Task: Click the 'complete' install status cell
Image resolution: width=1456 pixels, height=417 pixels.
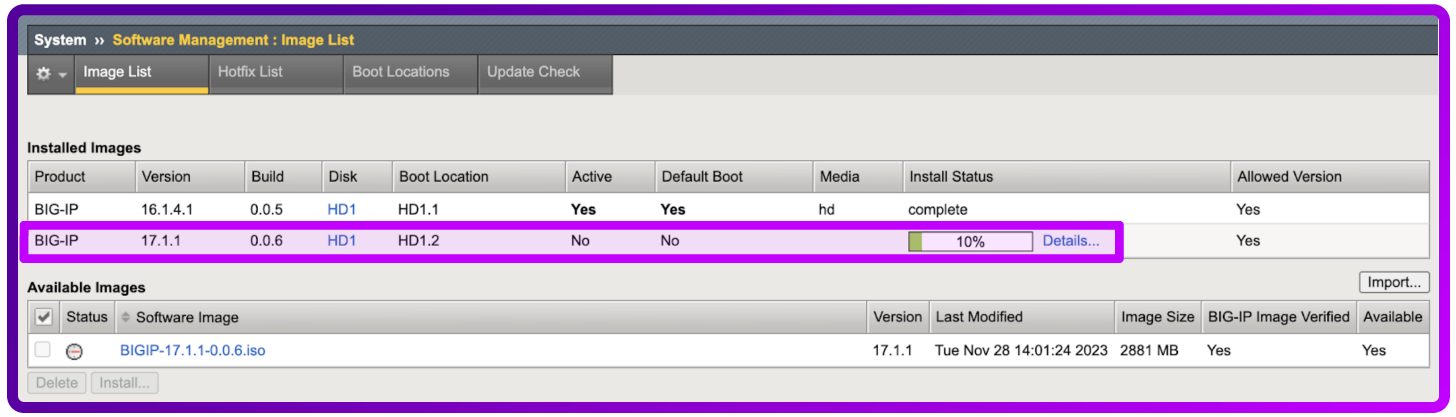Action: click(938, 210)
